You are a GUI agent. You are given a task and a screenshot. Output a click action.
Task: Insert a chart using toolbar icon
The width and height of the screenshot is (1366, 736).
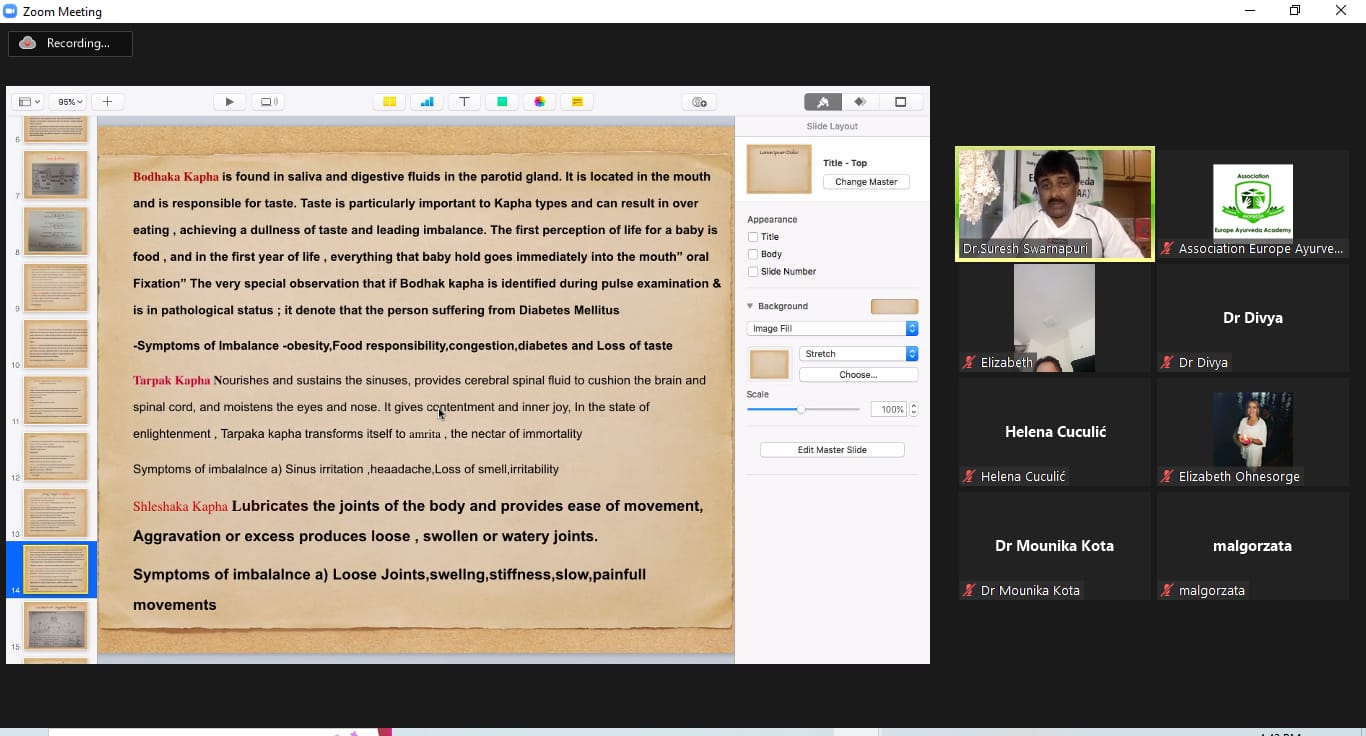point(427,102)
